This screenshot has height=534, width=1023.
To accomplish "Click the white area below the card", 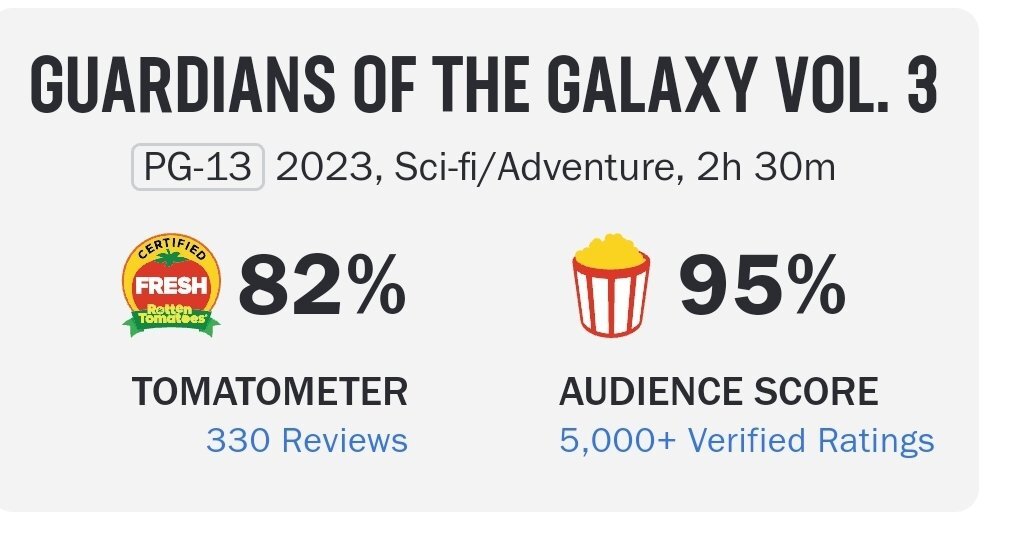I will (500, 524).
